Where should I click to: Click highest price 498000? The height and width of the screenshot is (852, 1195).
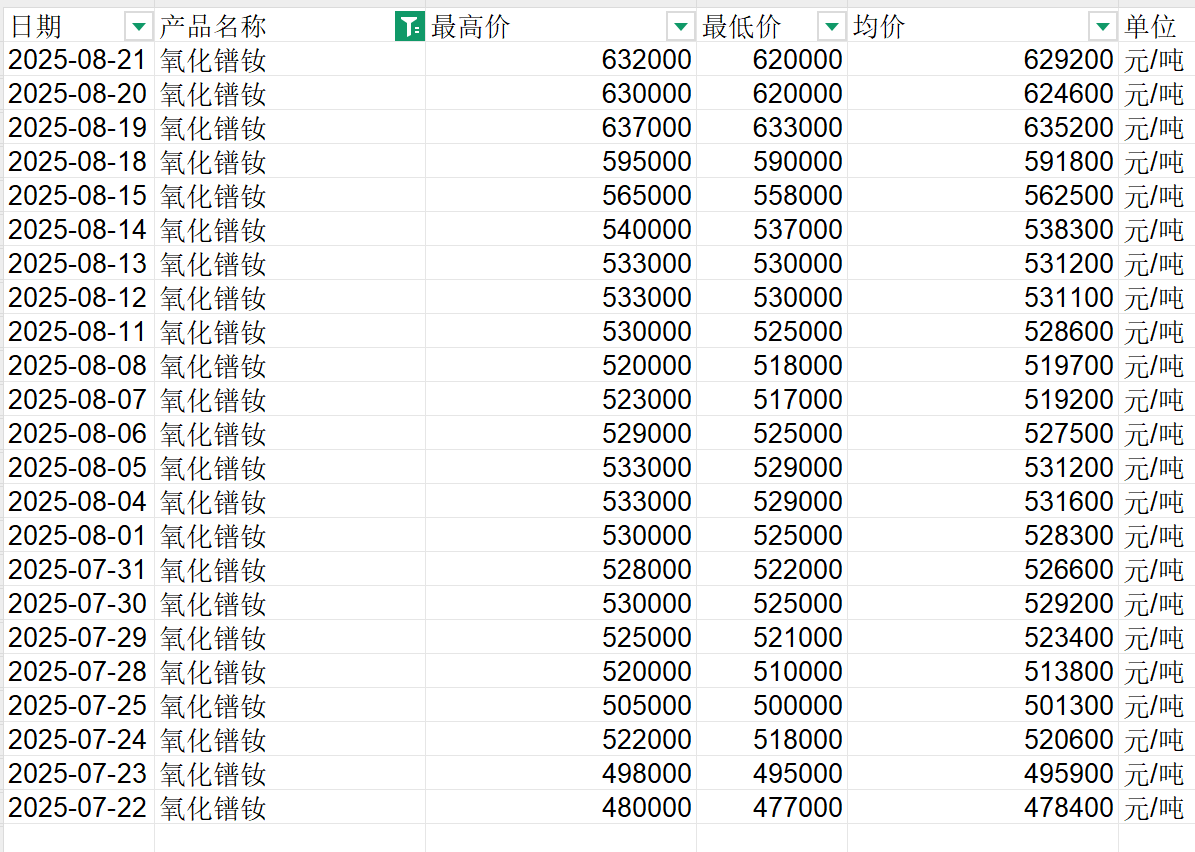click(x=560, y=773)
